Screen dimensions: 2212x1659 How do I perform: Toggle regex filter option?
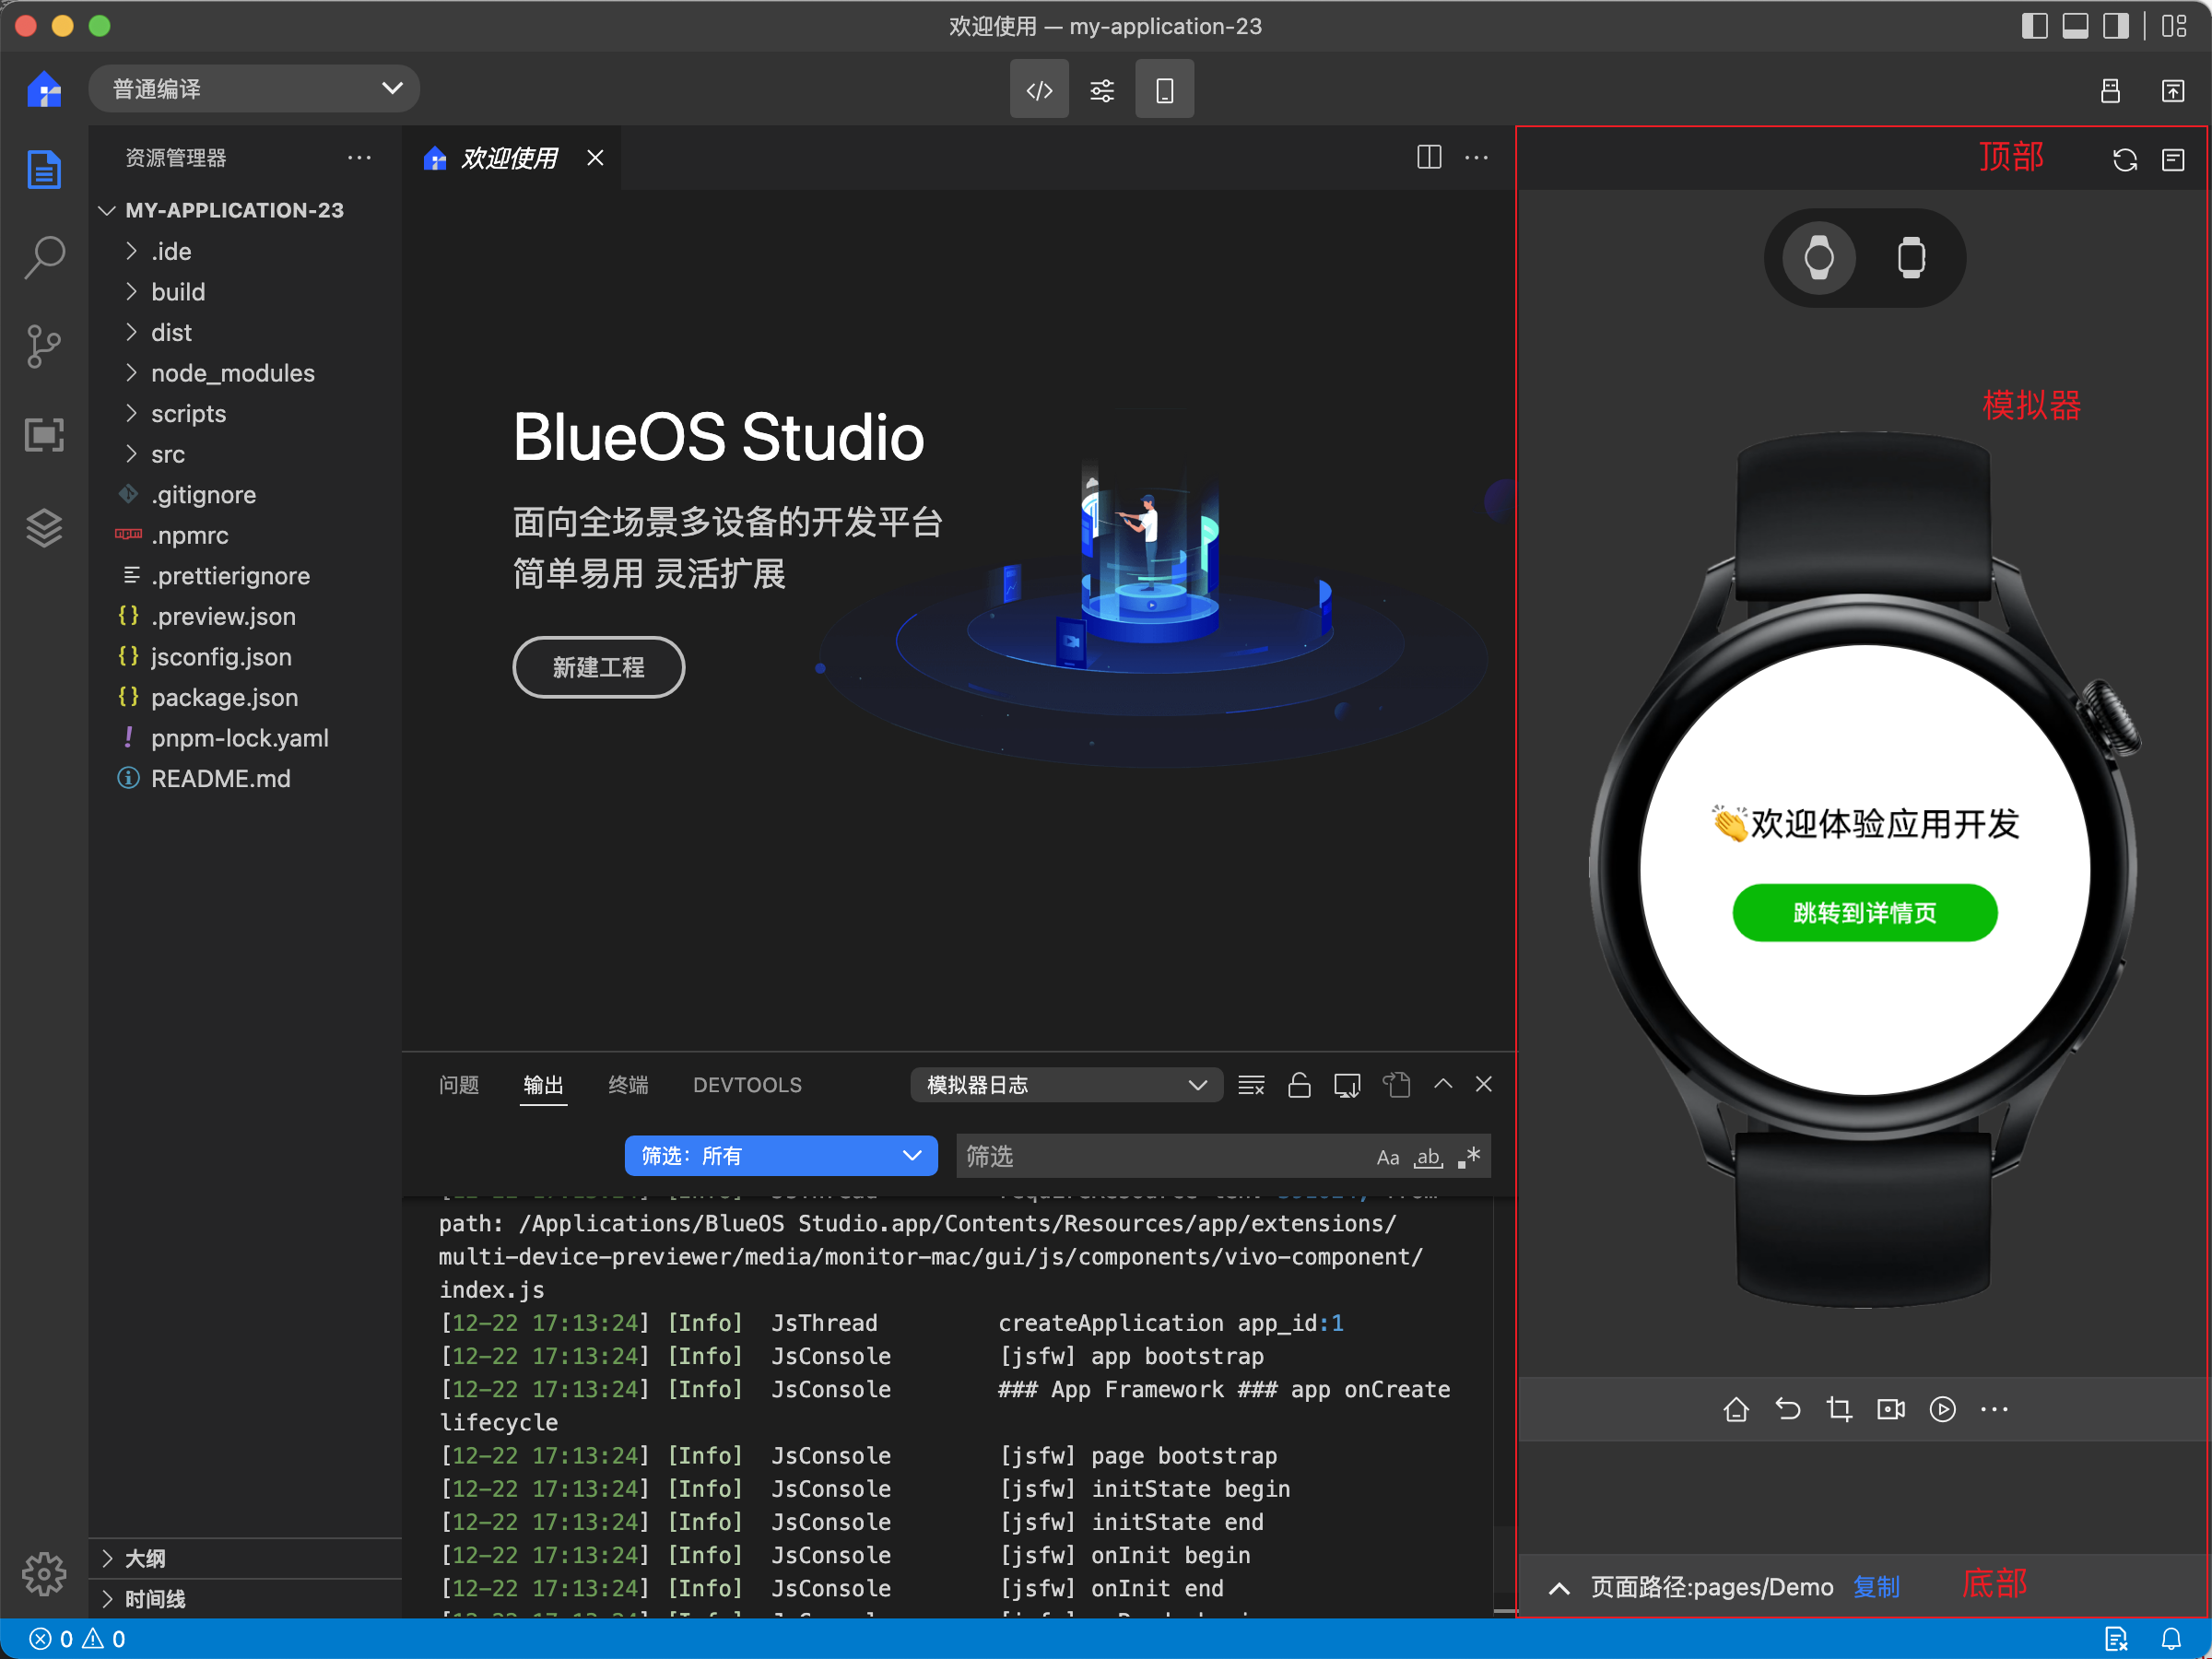[1468, 1157]
